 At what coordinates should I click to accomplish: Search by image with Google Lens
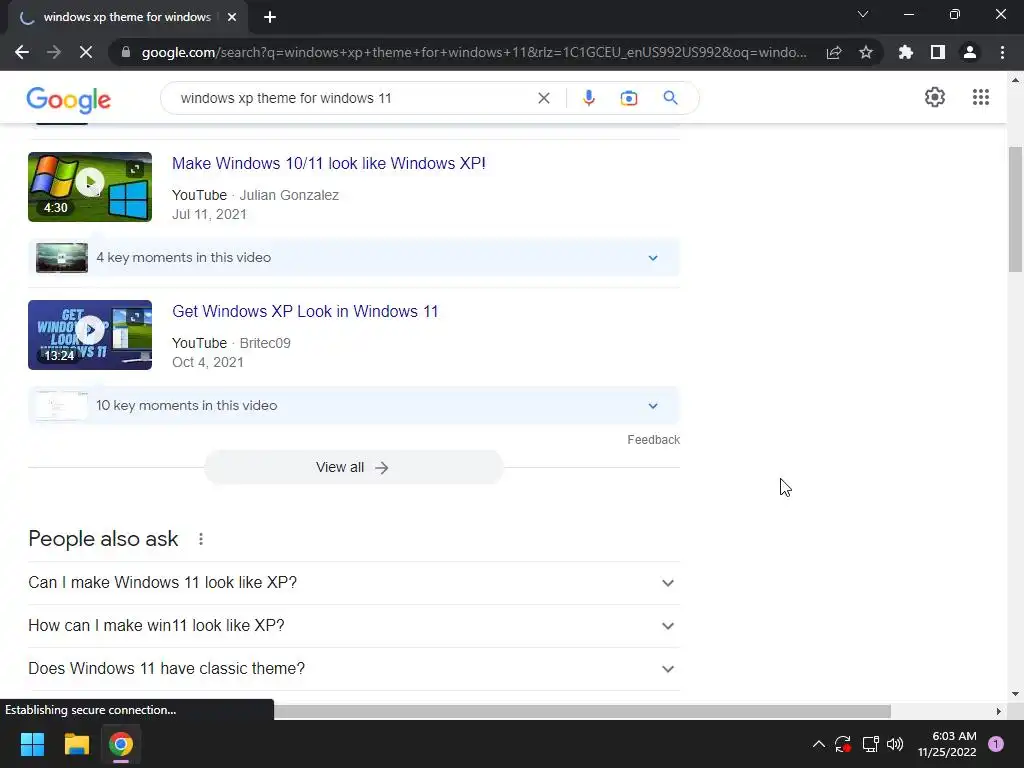pyautogui.click(x=628, y=98)
